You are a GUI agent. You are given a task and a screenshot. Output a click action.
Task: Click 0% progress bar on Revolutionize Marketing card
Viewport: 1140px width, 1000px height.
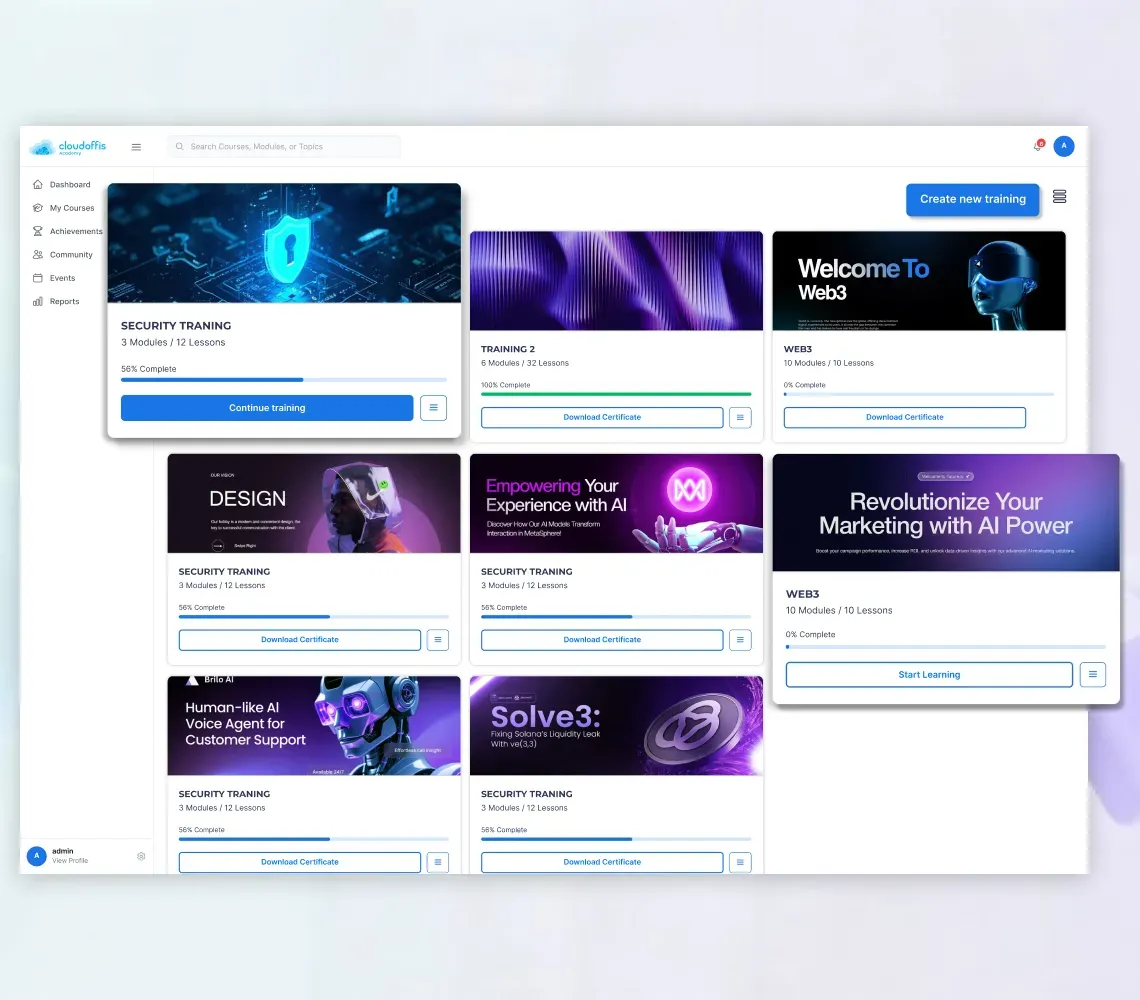click(945, 647)
